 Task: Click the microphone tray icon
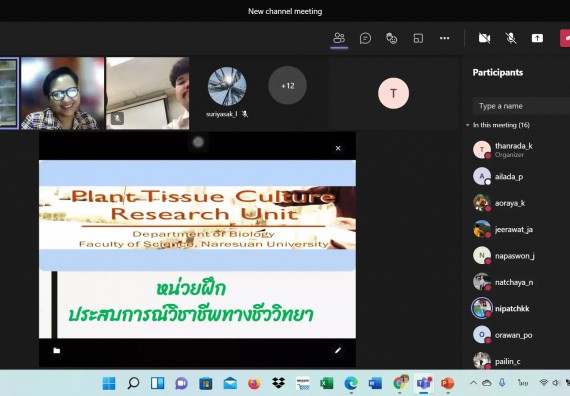click(502, 383)
